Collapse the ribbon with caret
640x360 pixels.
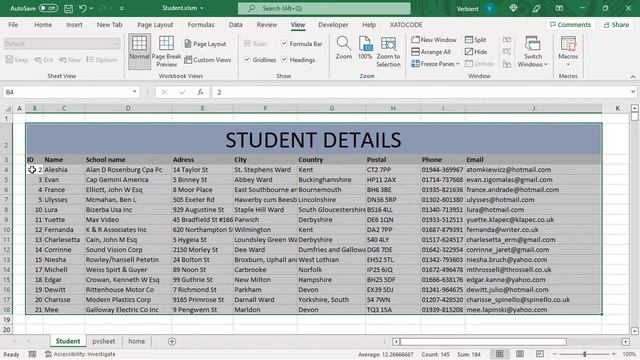(x=633, y=76)
